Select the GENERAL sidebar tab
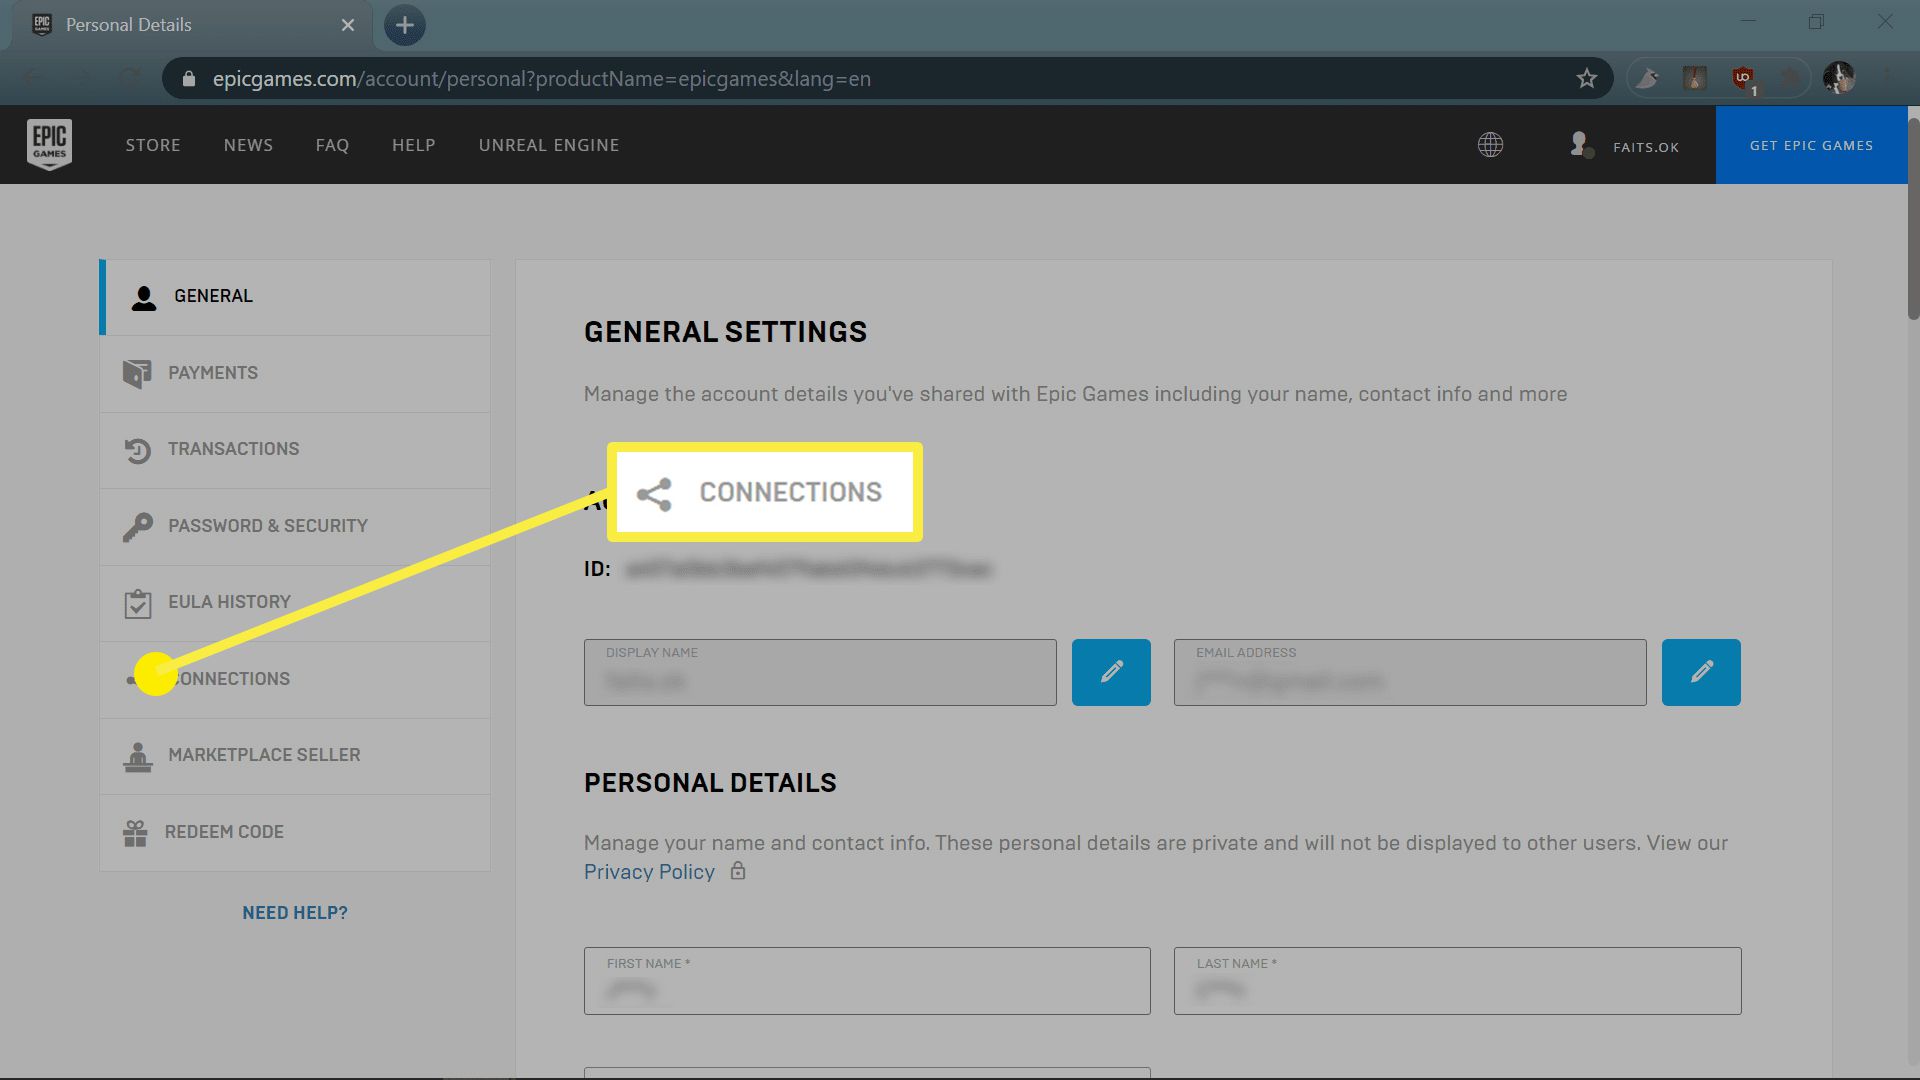The image size is (1920, 1080). click(x=295, y=297)
